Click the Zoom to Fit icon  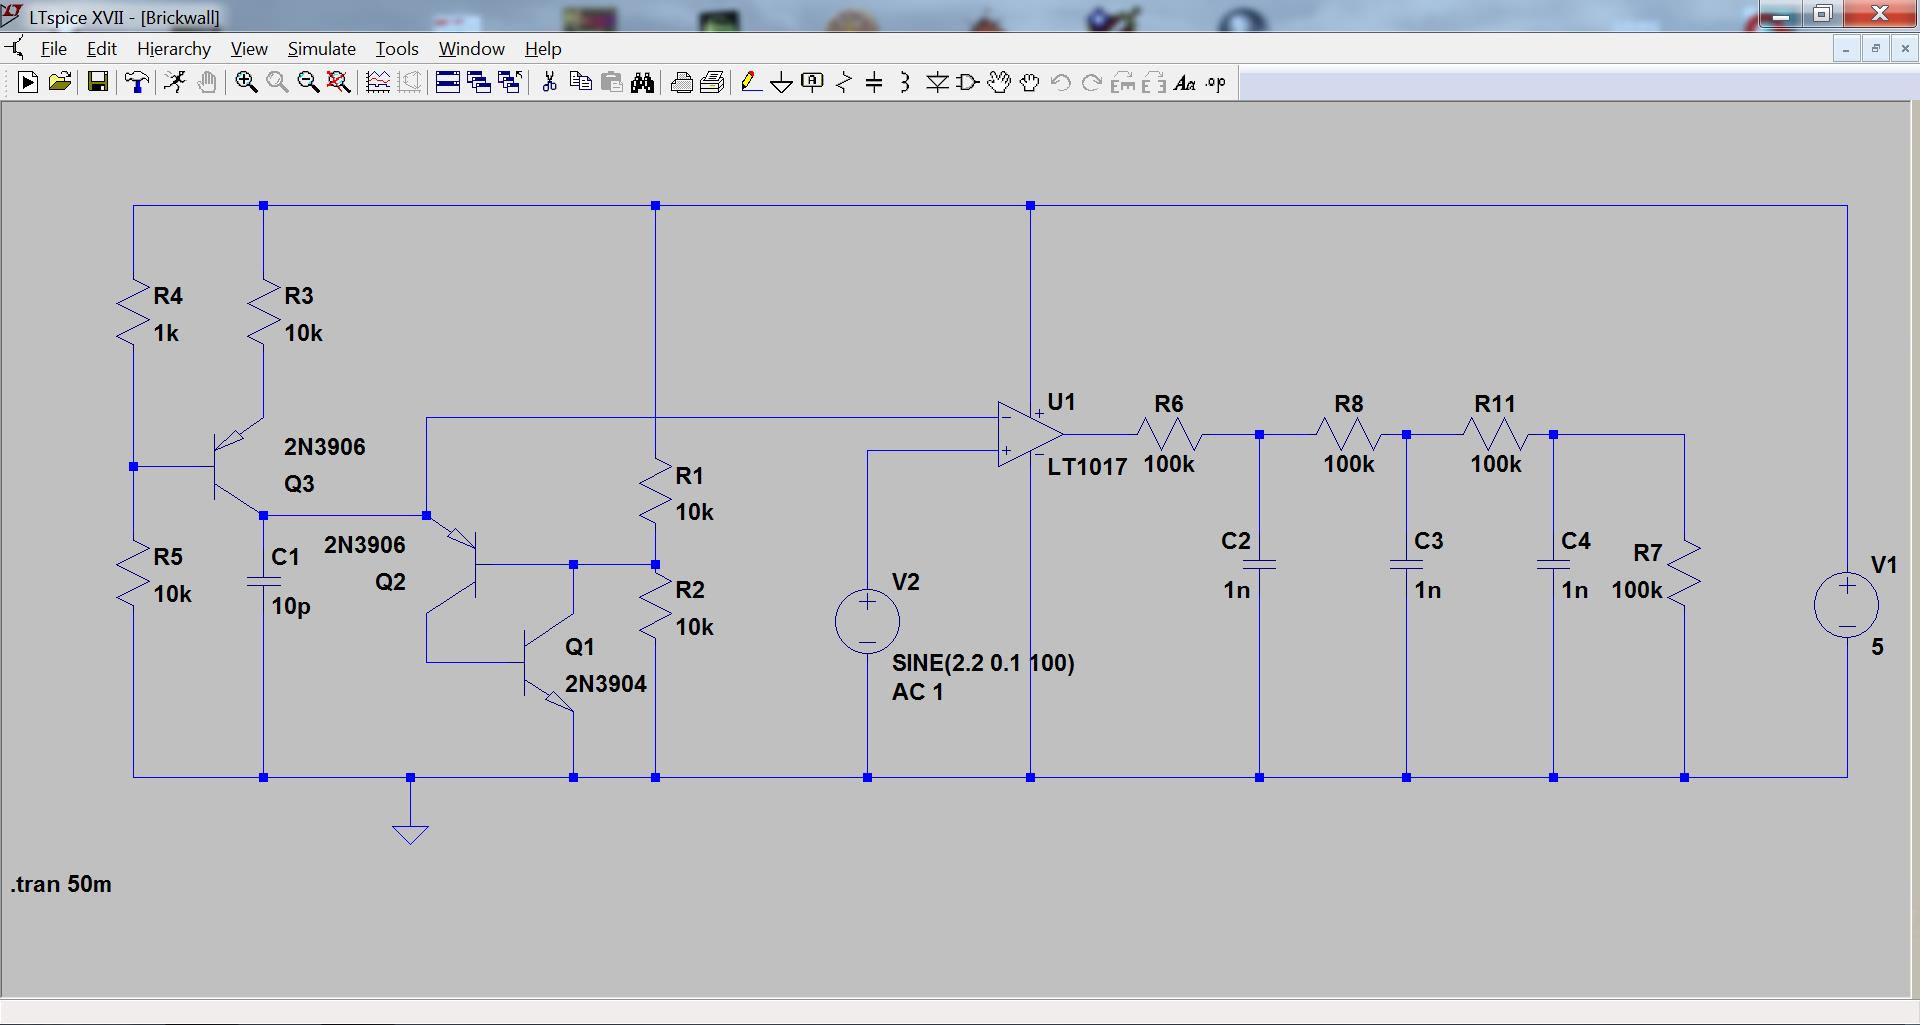click(339, 83)
